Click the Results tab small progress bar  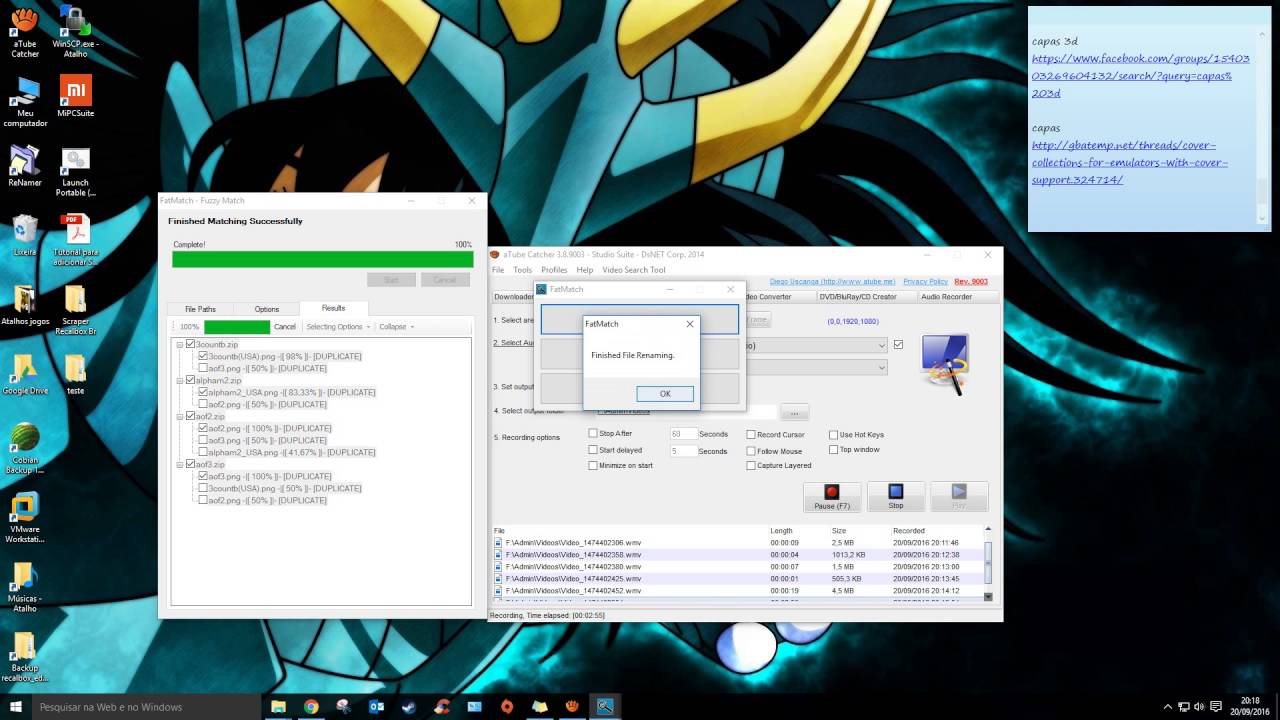[237, 327]
